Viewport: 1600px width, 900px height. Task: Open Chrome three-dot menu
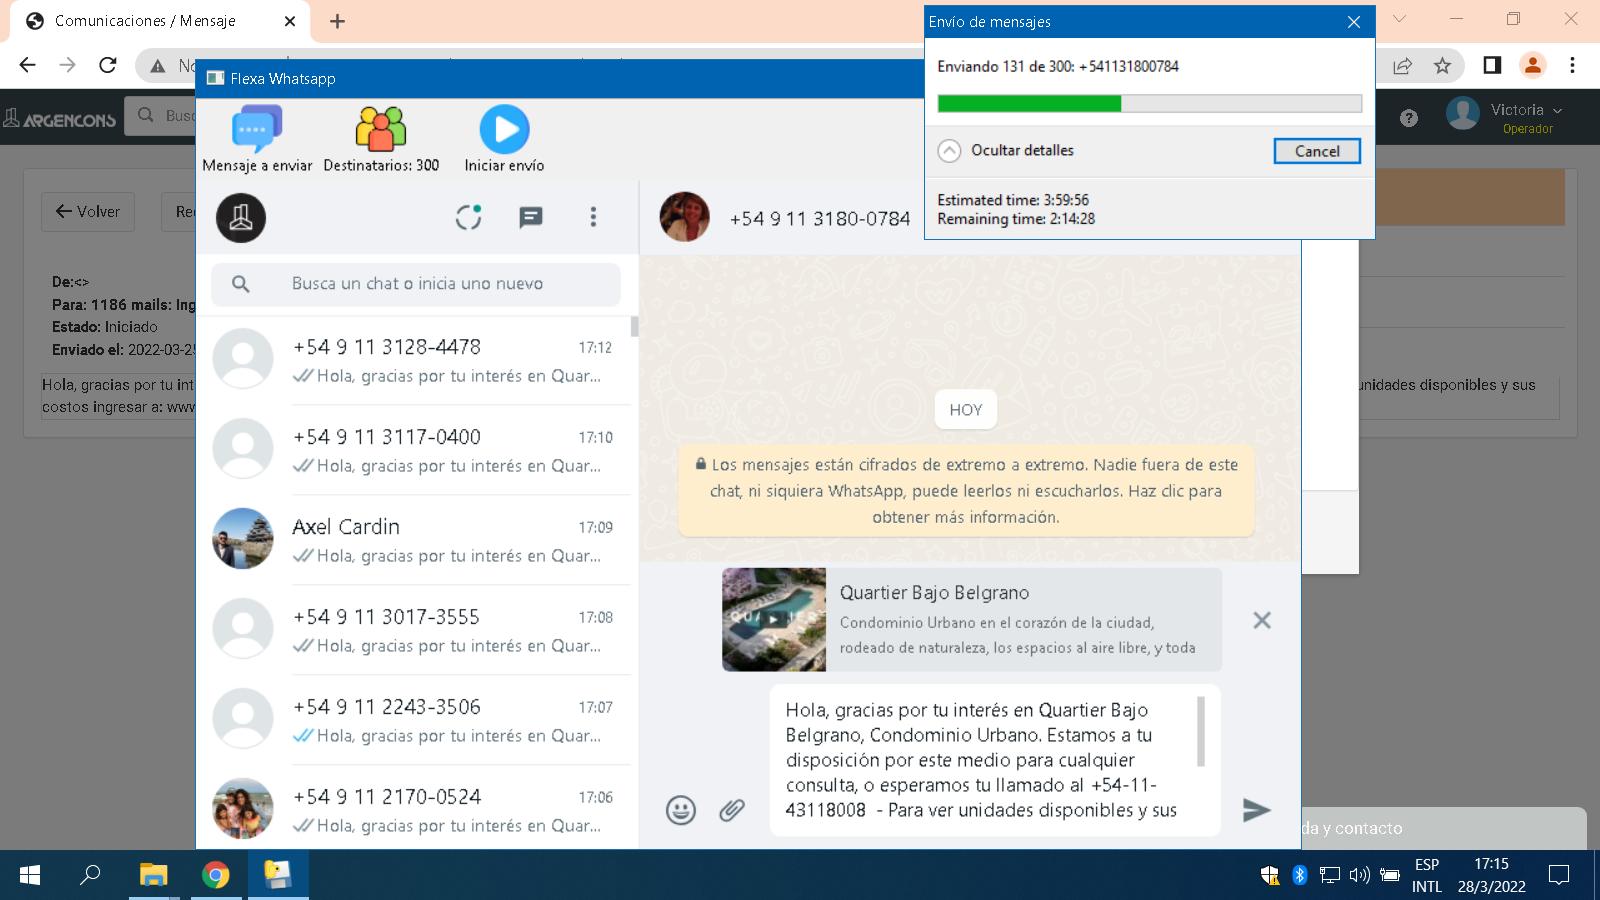[x=1572, y=65]
